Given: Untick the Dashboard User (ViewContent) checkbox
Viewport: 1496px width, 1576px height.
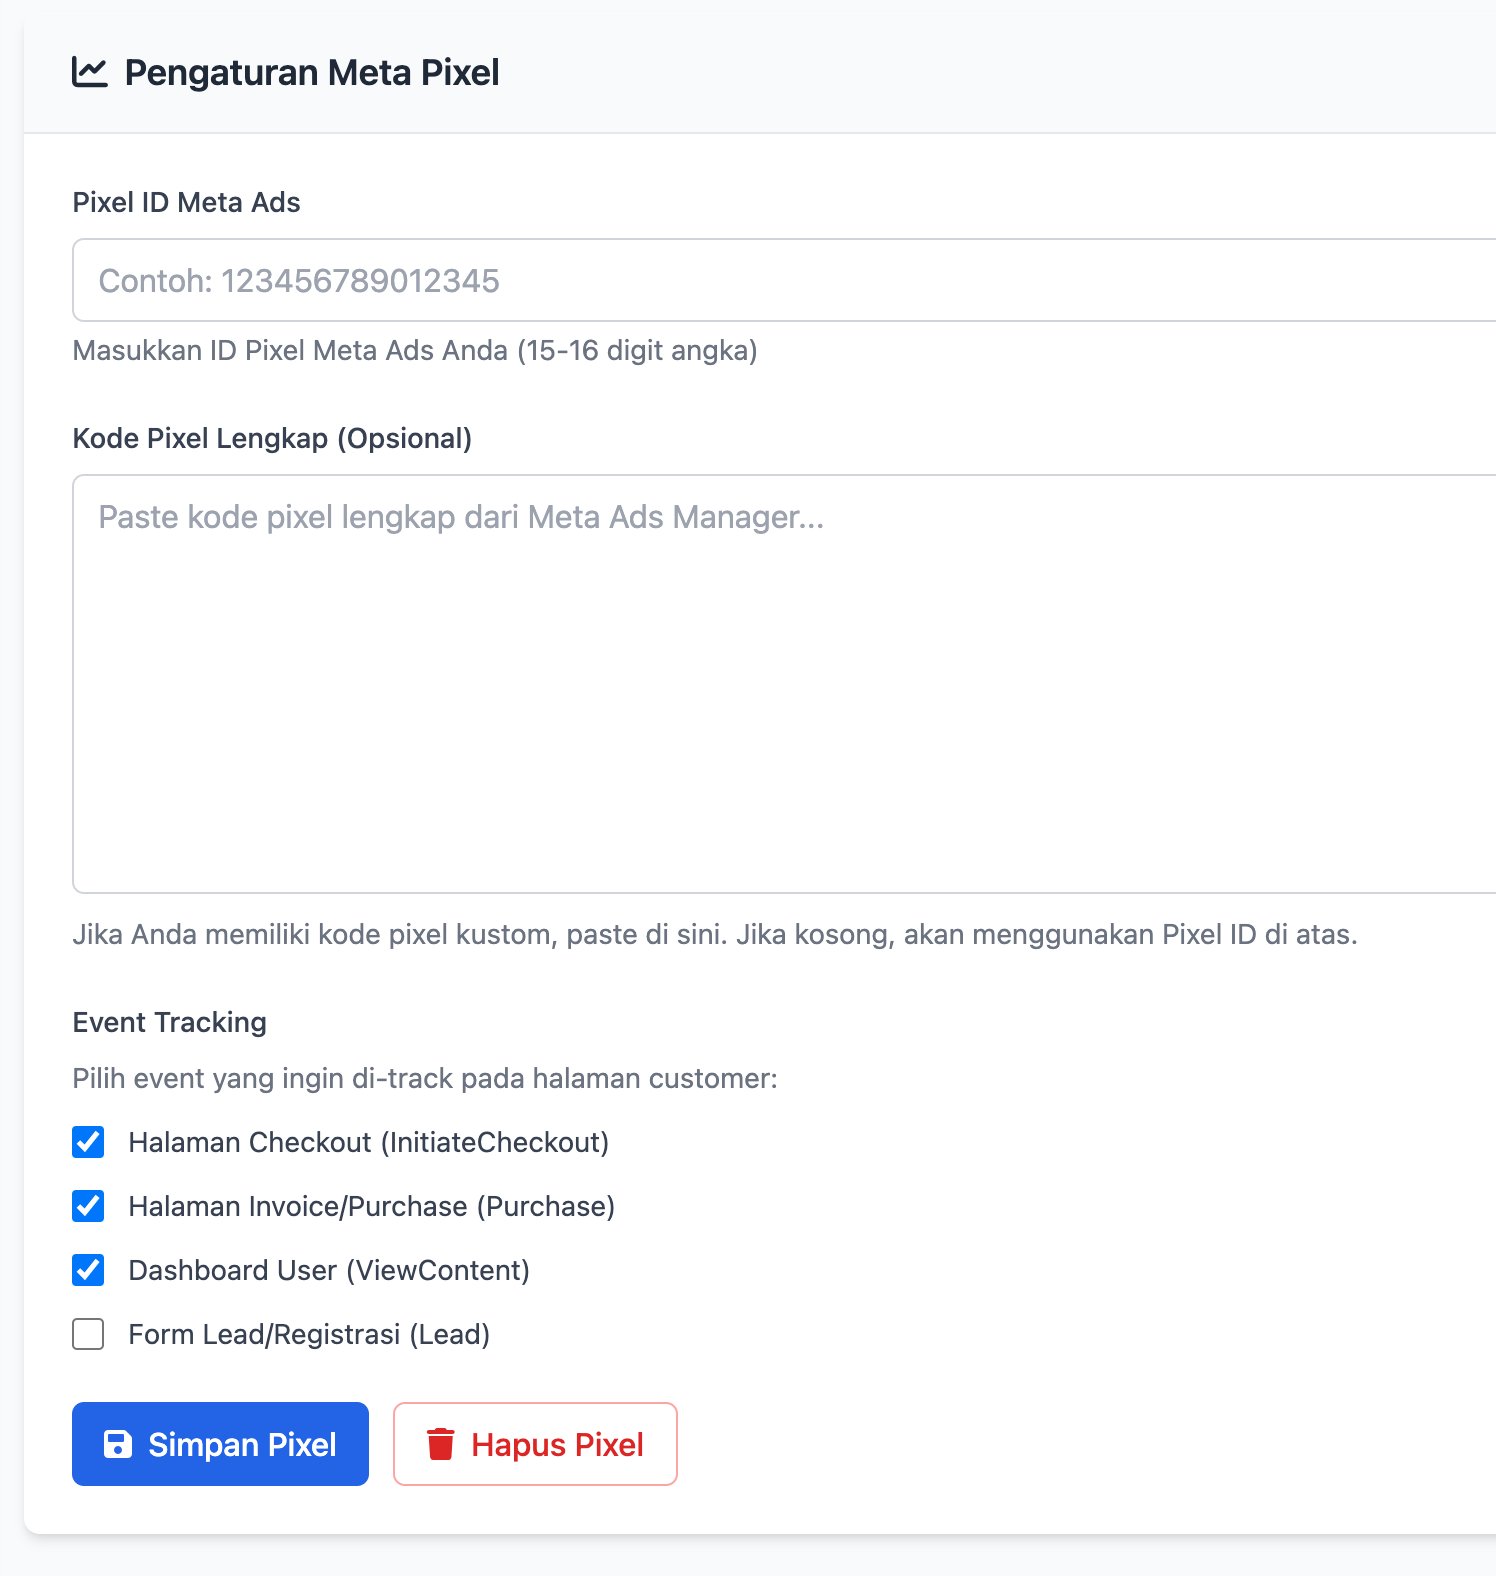Looking at the screenshot, I should (88, 1270).
